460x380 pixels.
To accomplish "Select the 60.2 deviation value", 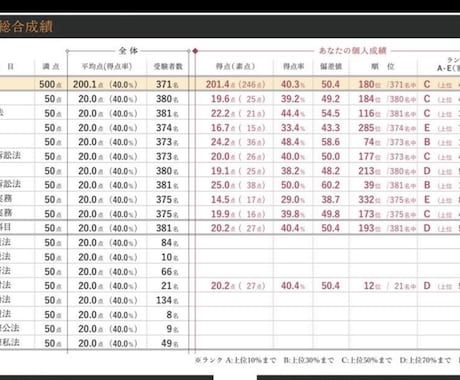I will click(x=331, y=185).
